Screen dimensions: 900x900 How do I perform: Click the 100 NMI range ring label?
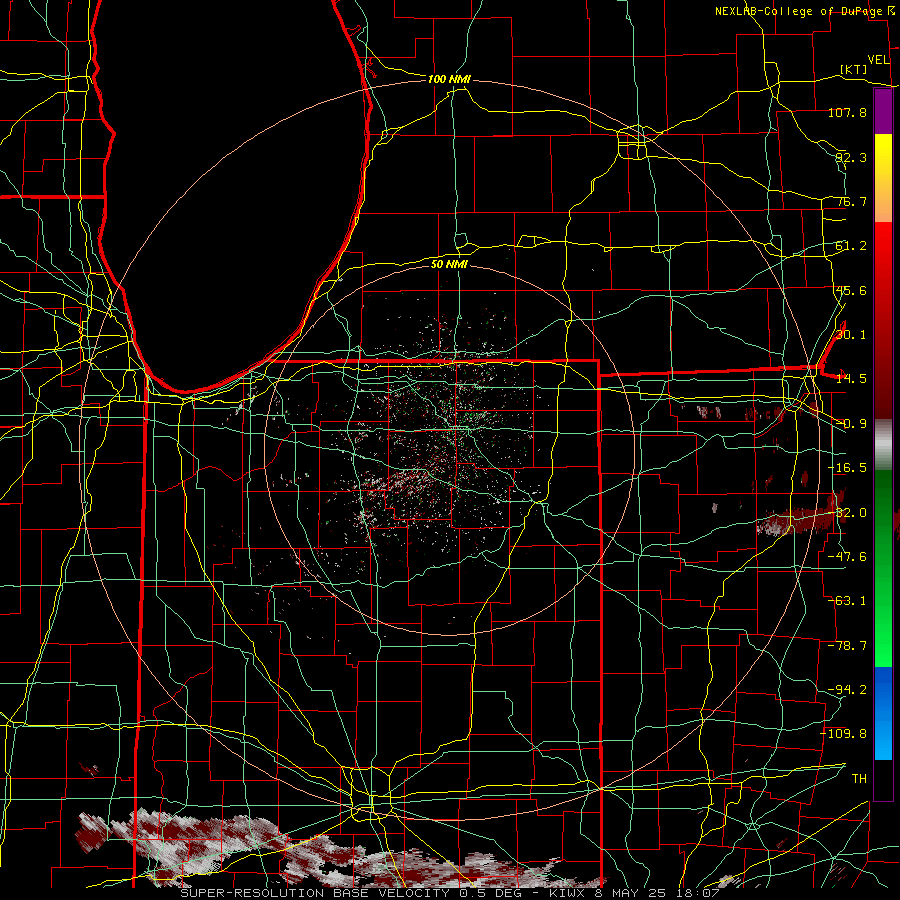click(449, 79)
